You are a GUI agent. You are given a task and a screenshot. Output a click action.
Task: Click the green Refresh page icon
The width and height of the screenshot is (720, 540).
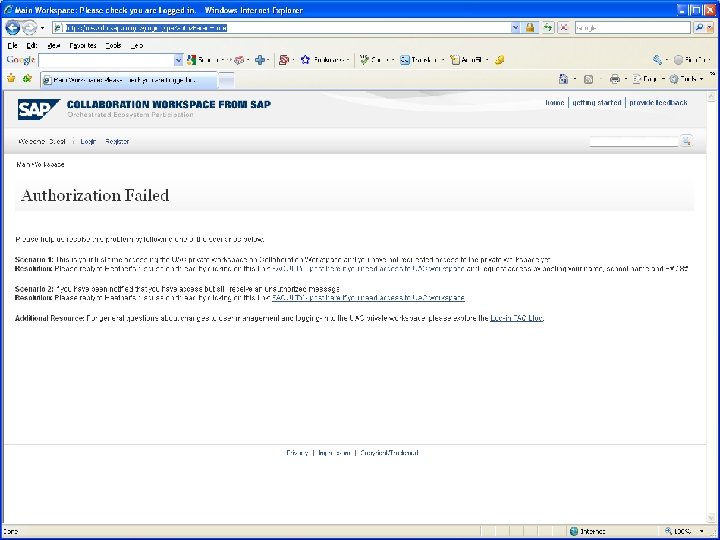[547, 28]
